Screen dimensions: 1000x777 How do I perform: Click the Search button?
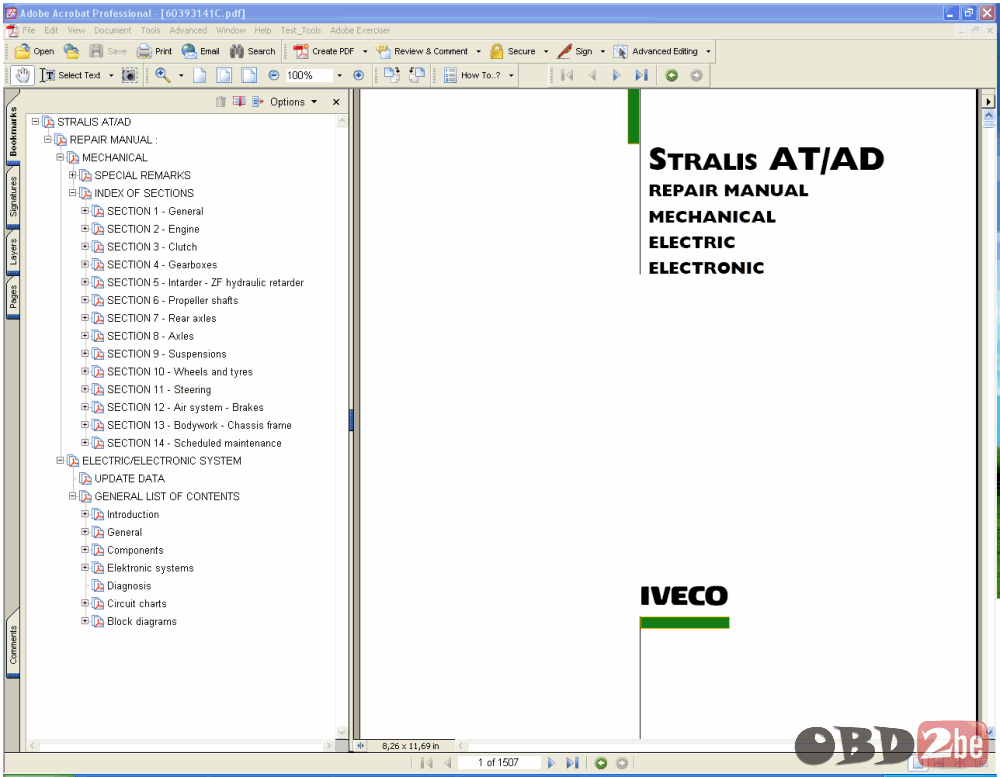coord(253,51)
